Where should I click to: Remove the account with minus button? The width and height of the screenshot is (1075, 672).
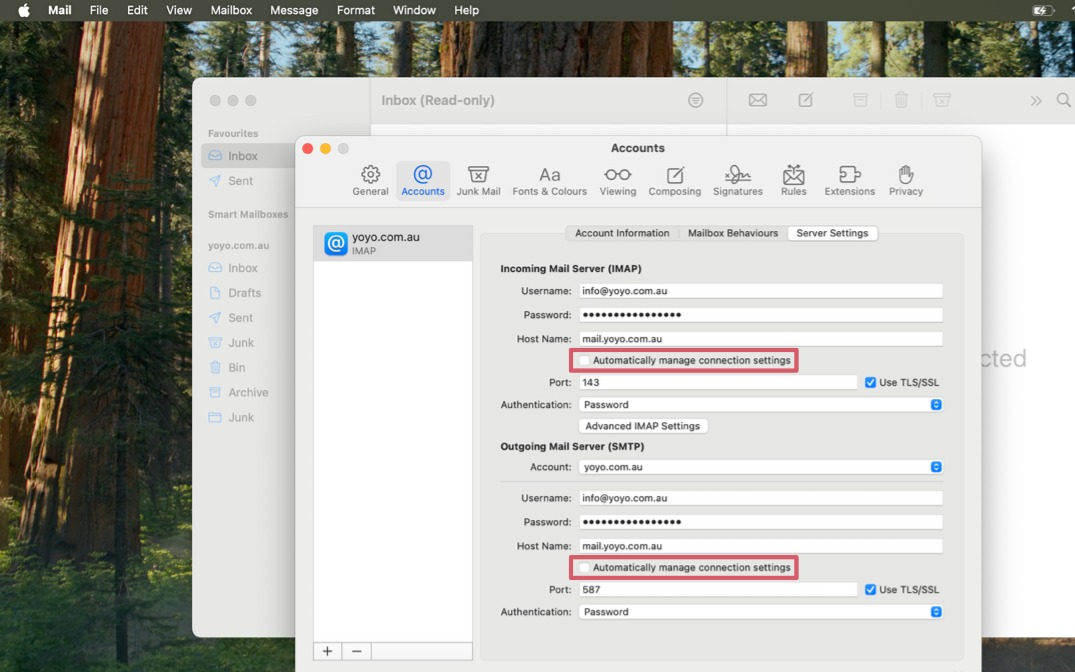coord(357,651)
